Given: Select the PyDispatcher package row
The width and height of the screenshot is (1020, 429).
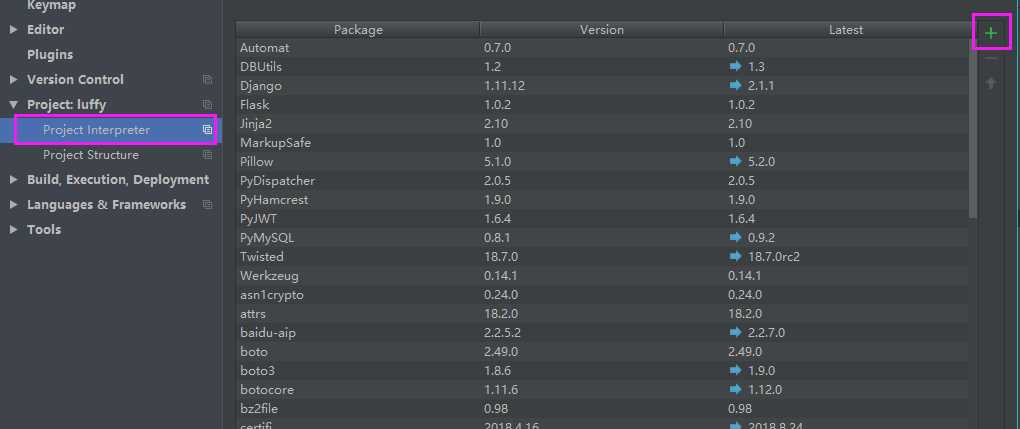Looking at the screenshot, I should point(602,180).
